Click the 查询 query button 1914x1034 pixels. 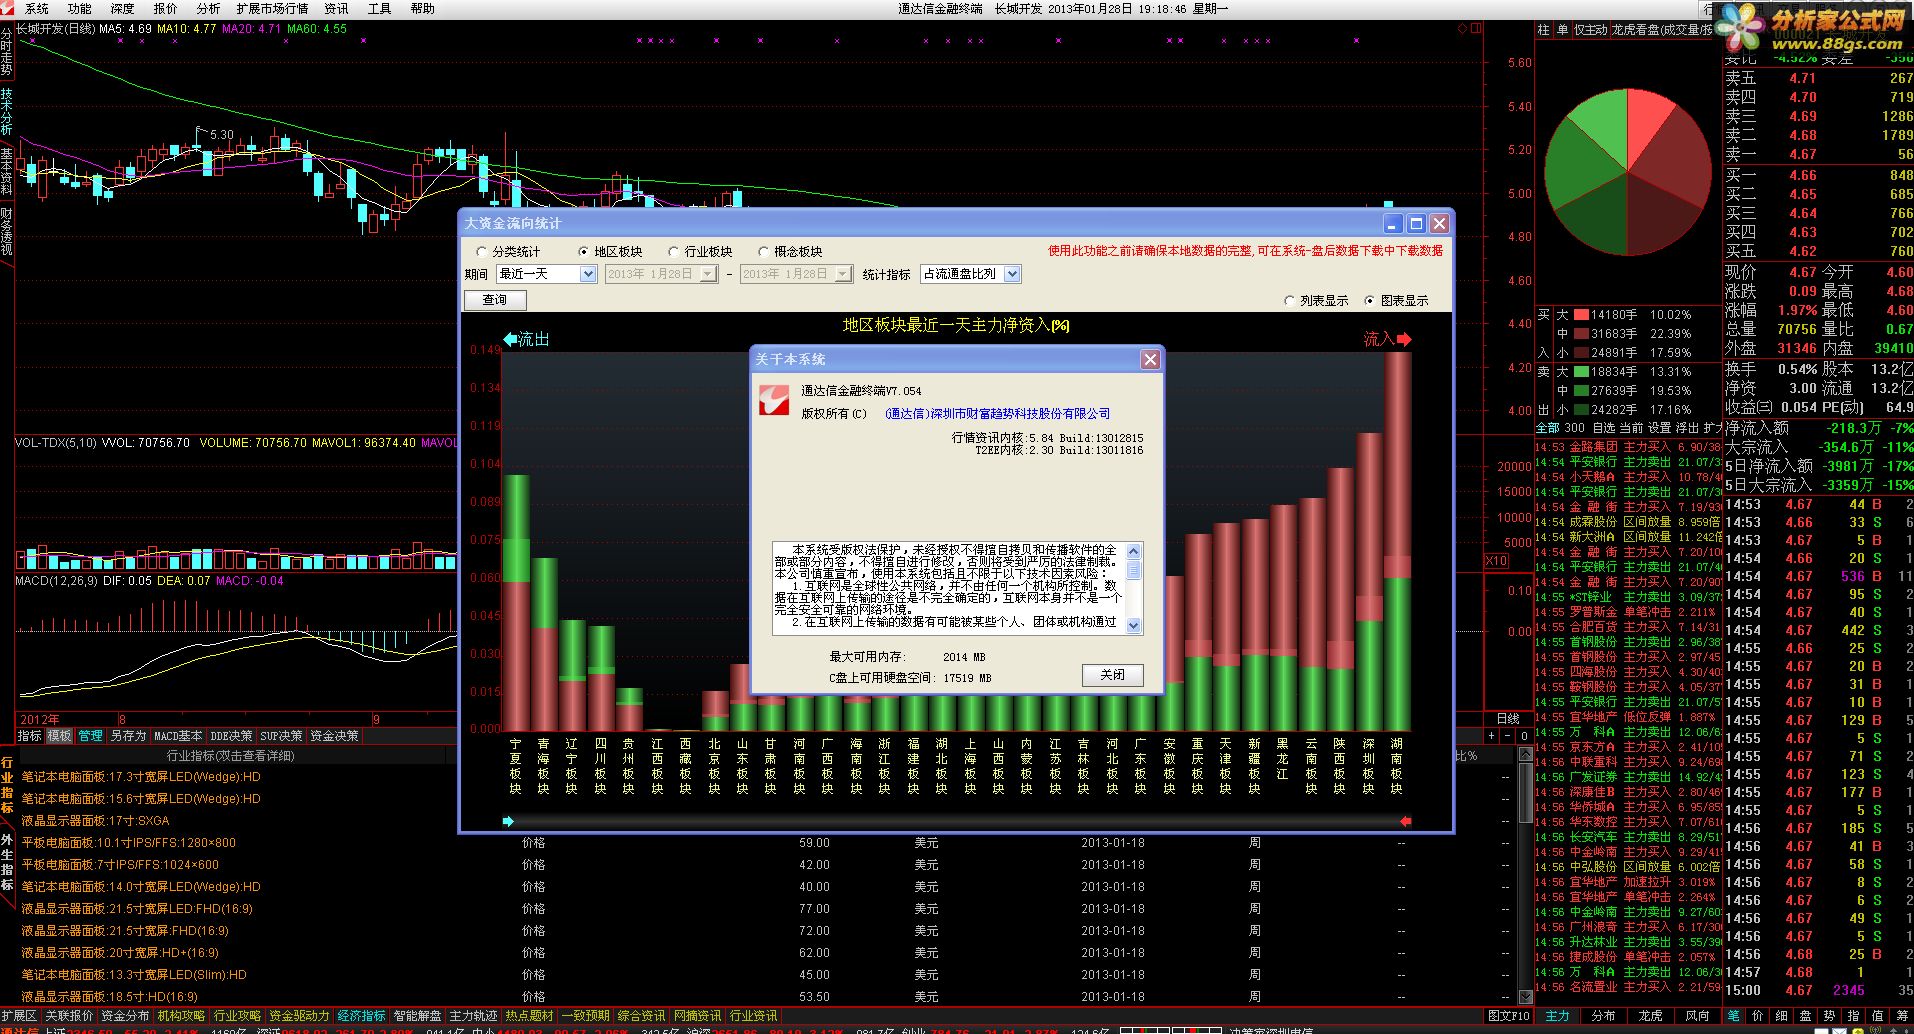495,300
